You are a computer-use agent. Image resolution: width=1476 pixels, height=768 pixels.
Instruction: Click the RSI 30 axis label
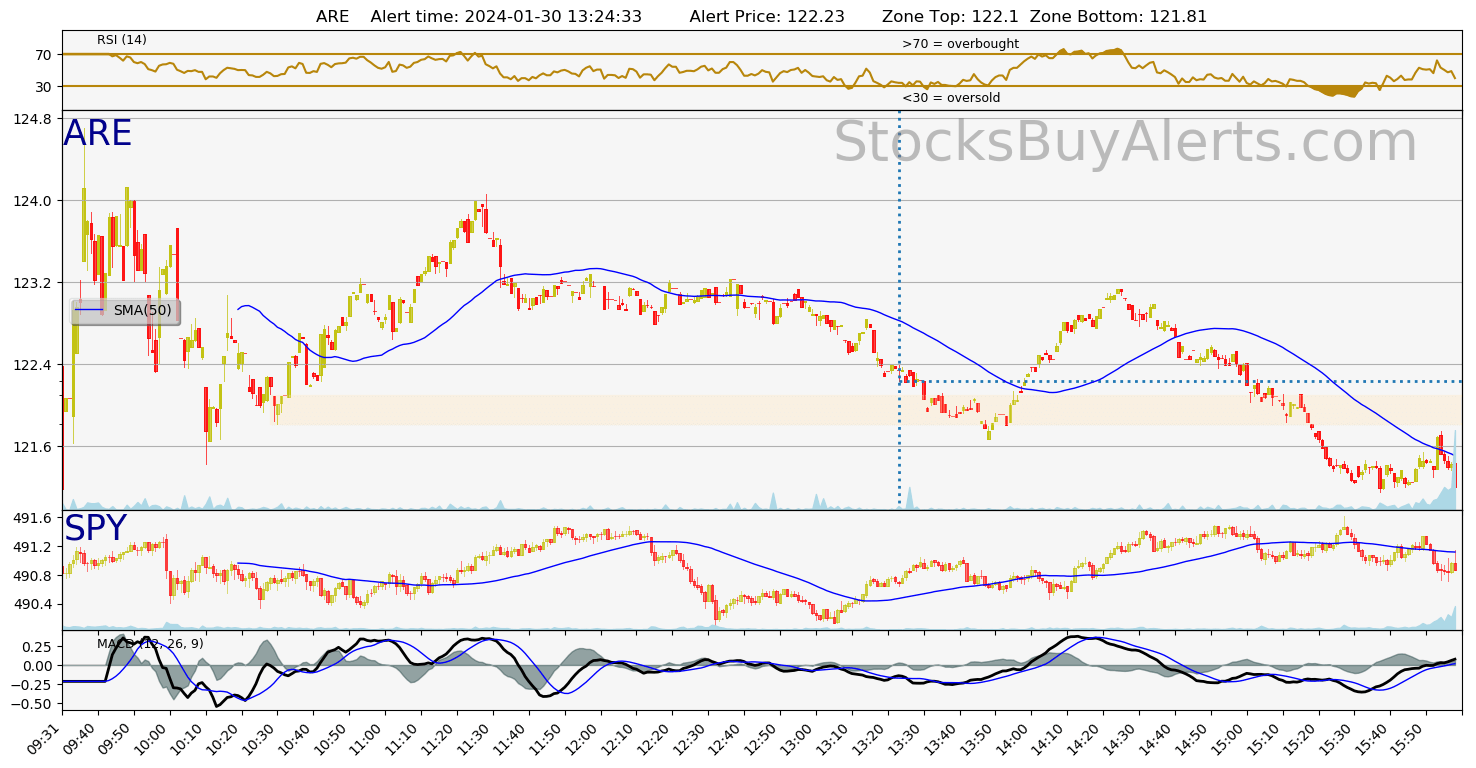pyautogui.click(x=44, y=87)
